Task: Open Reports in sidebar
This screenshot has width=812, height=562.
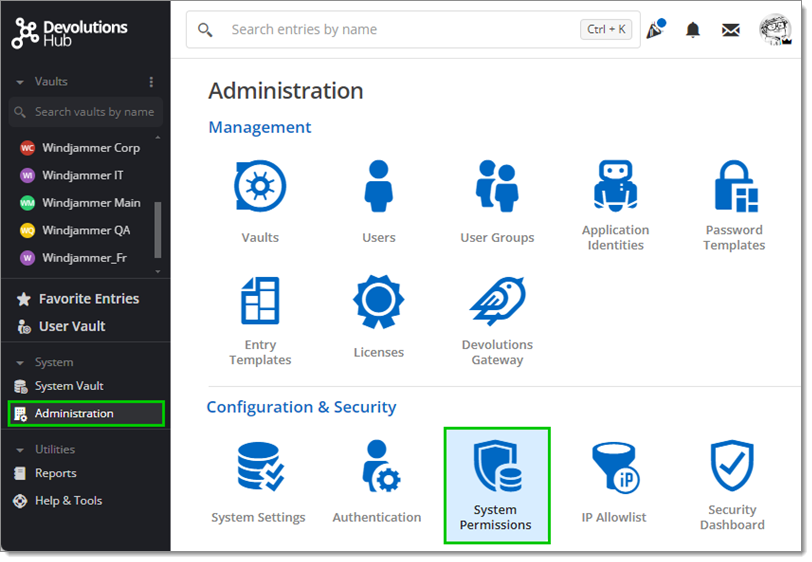Action: (x=45, y=473)
